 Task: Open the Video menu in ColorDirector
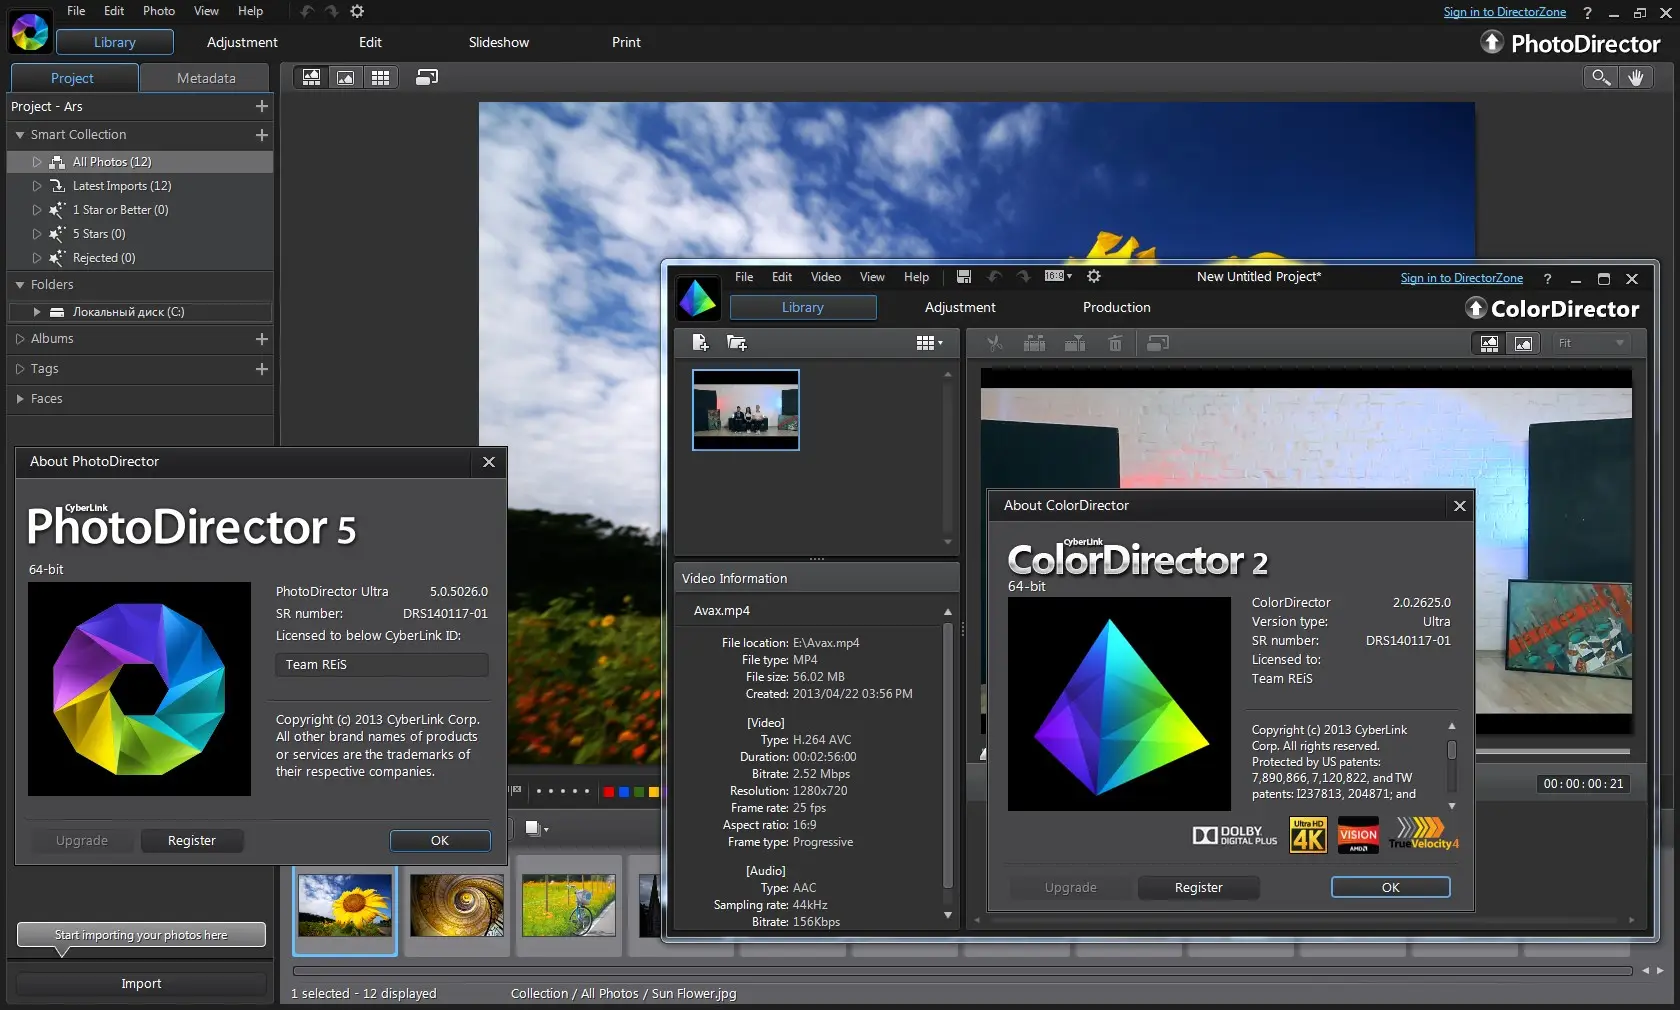826,277
